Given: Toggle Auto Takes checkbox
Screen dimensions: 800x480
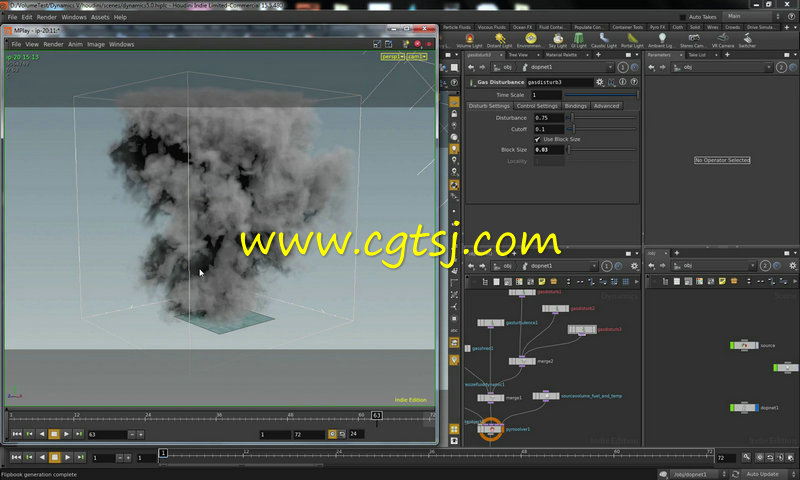Looking at the screenshot, I should pos(683,17).
